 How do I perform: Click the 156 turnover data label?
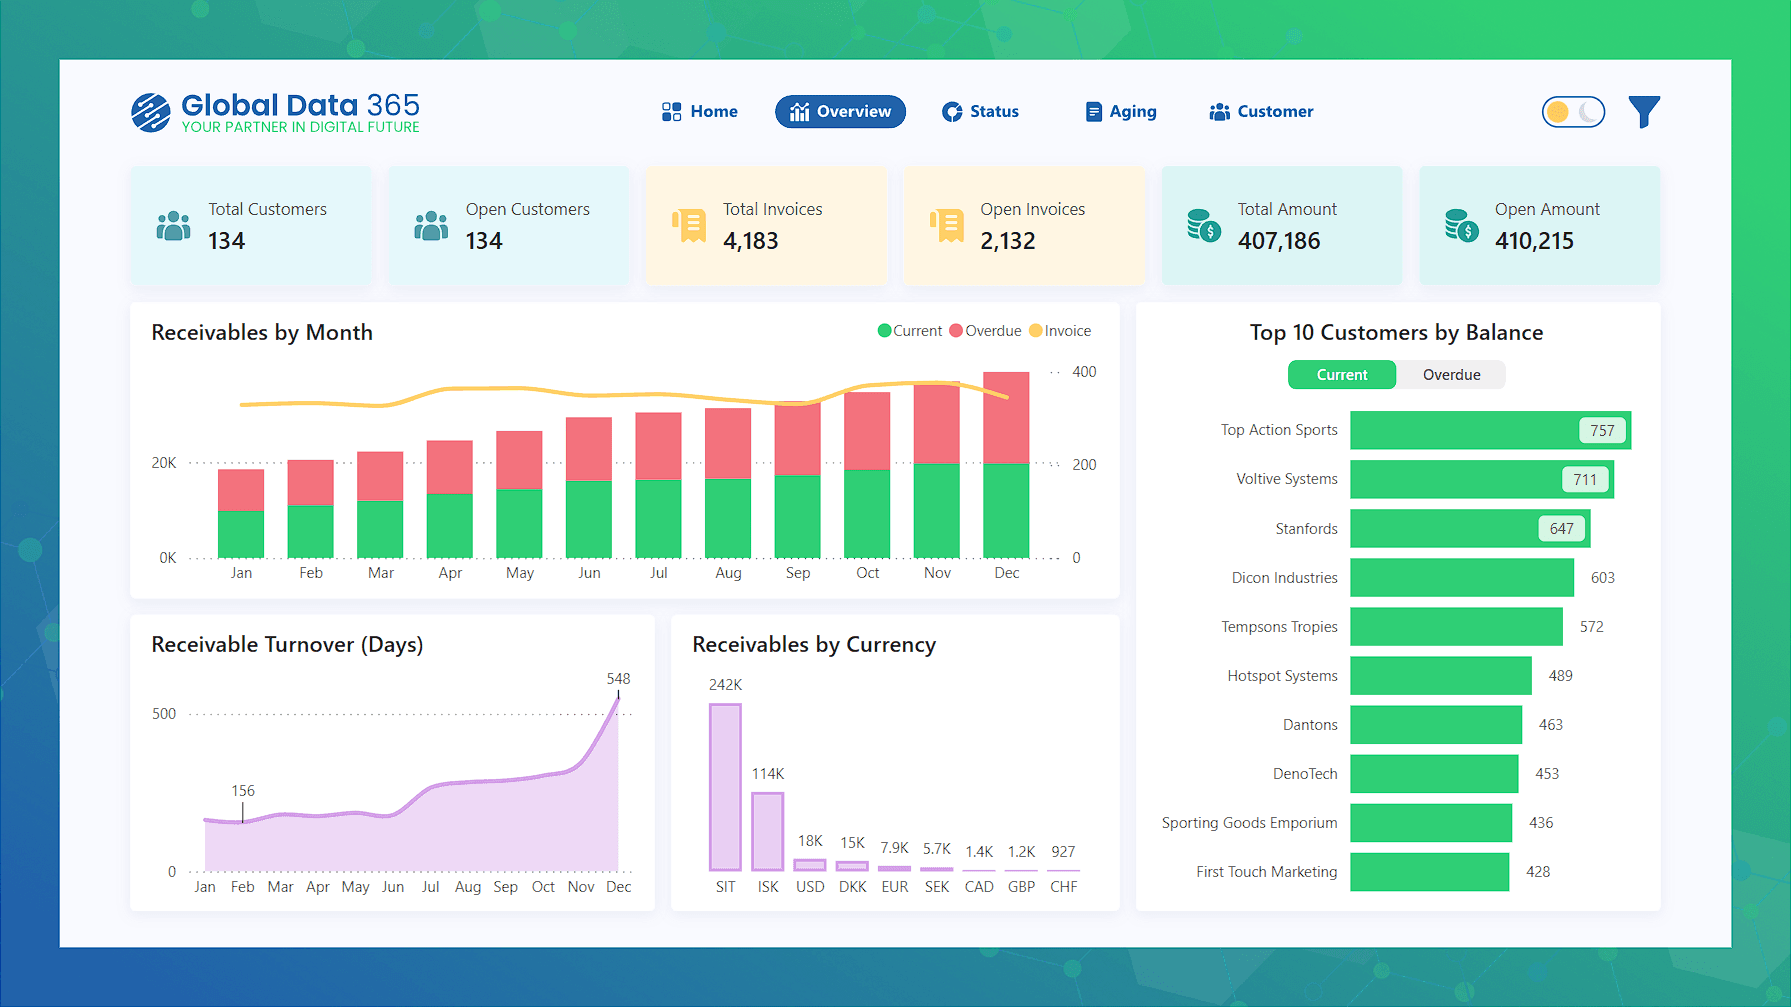(243, 790)
